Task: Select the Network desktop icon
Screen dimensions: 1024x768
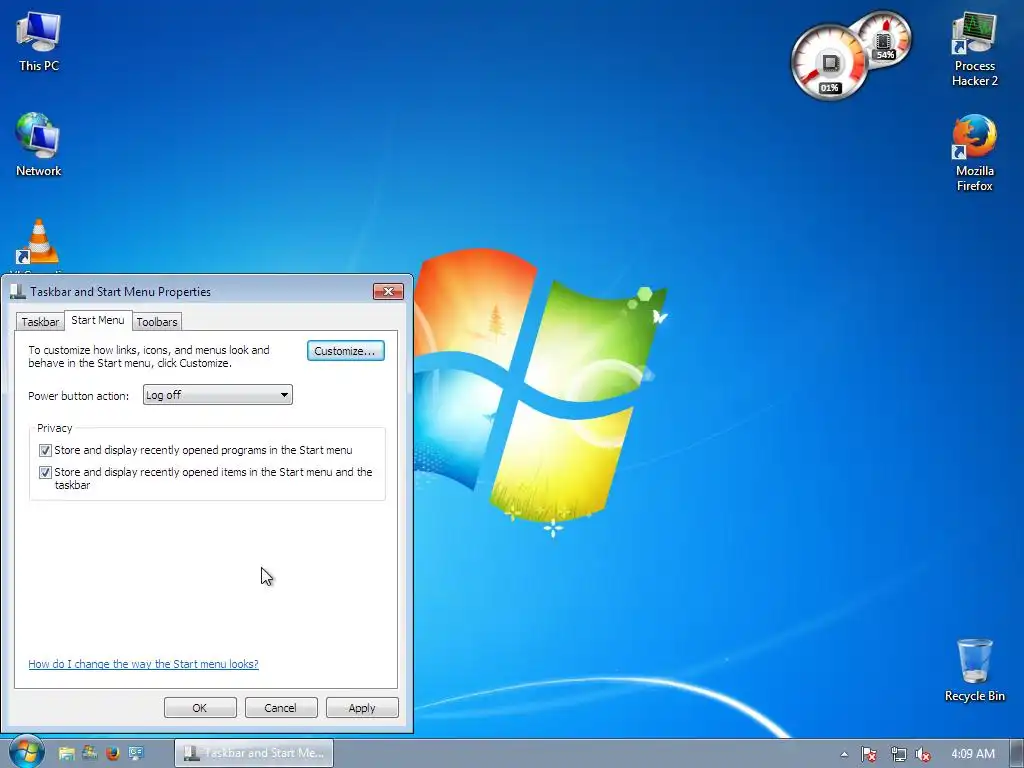Action: (x=39, y=145)
